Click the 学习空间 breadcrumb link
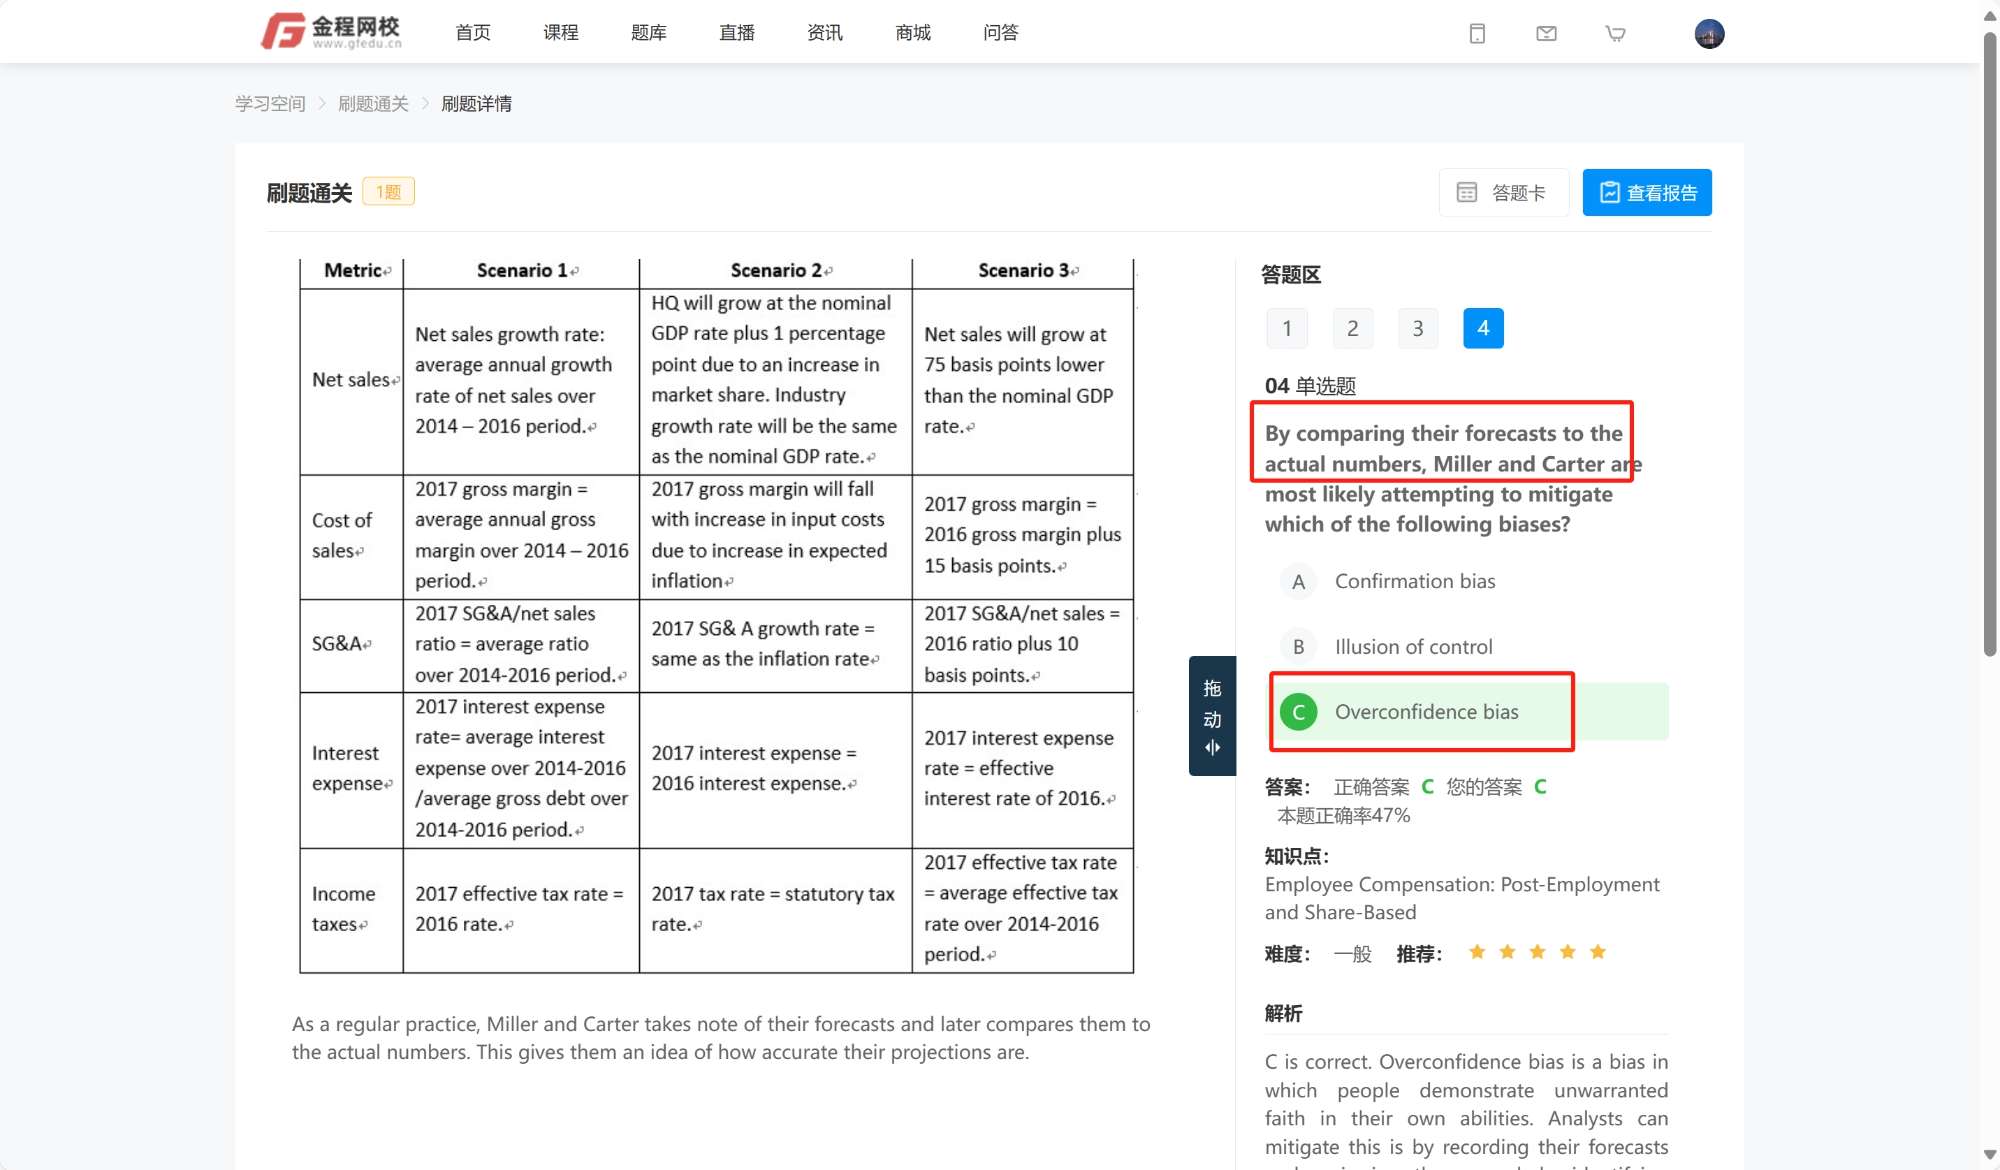Image resolution: width=2000 pixels, height=1170 pixels. point(270,104)
